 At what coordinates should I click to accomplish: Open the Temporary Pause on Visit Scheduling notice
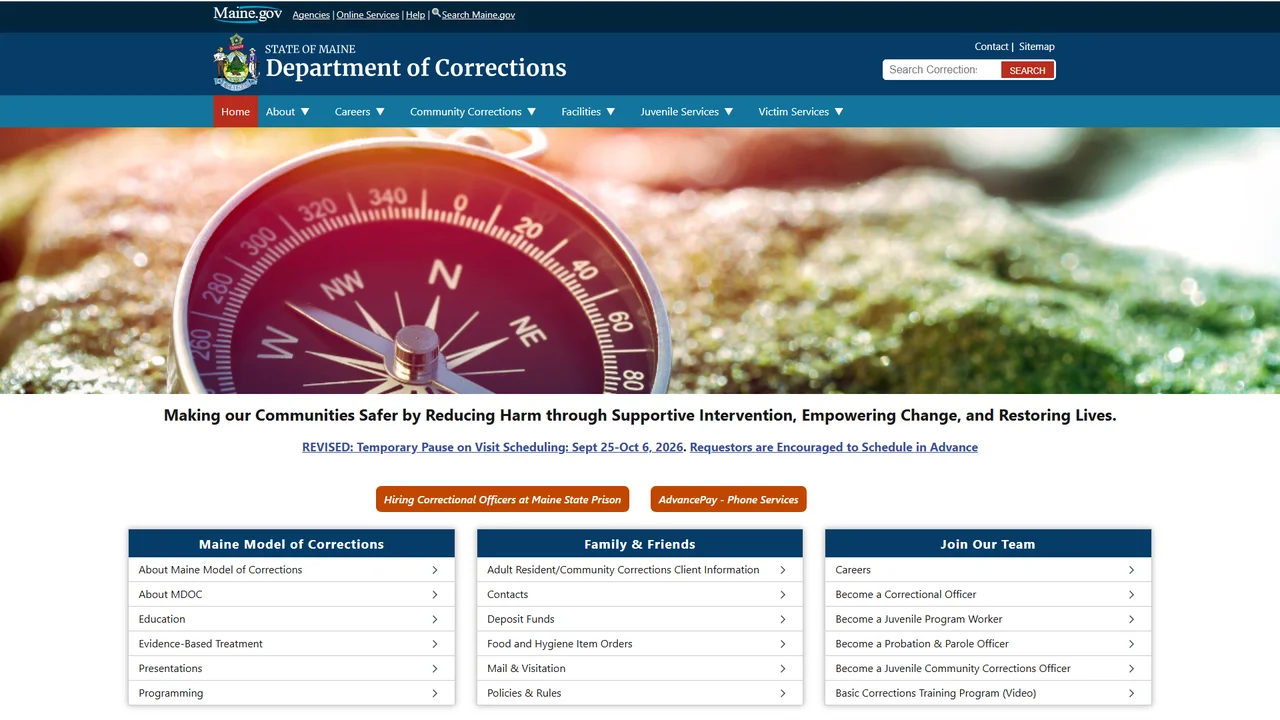pyautogui.click(x=494, y=447)
